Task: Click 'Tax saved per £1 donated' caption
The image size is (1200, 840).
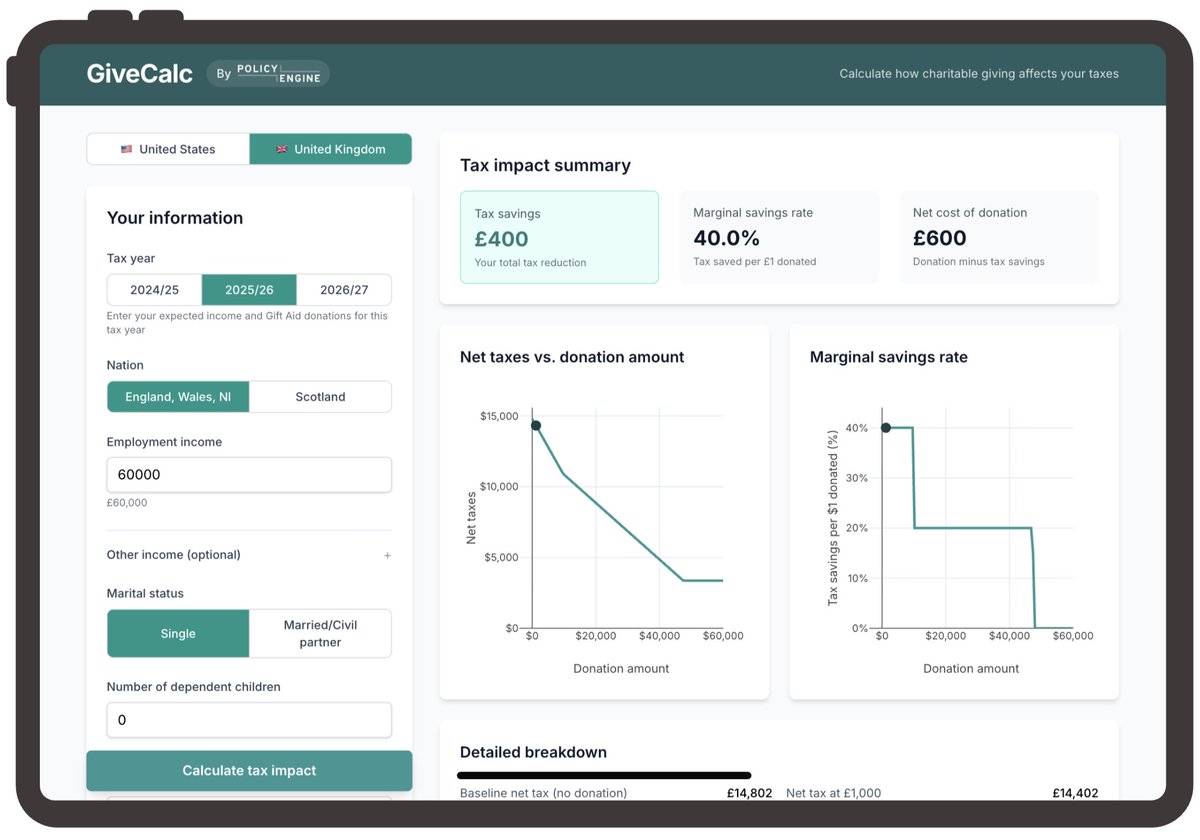Action: (x=755, y=262)
